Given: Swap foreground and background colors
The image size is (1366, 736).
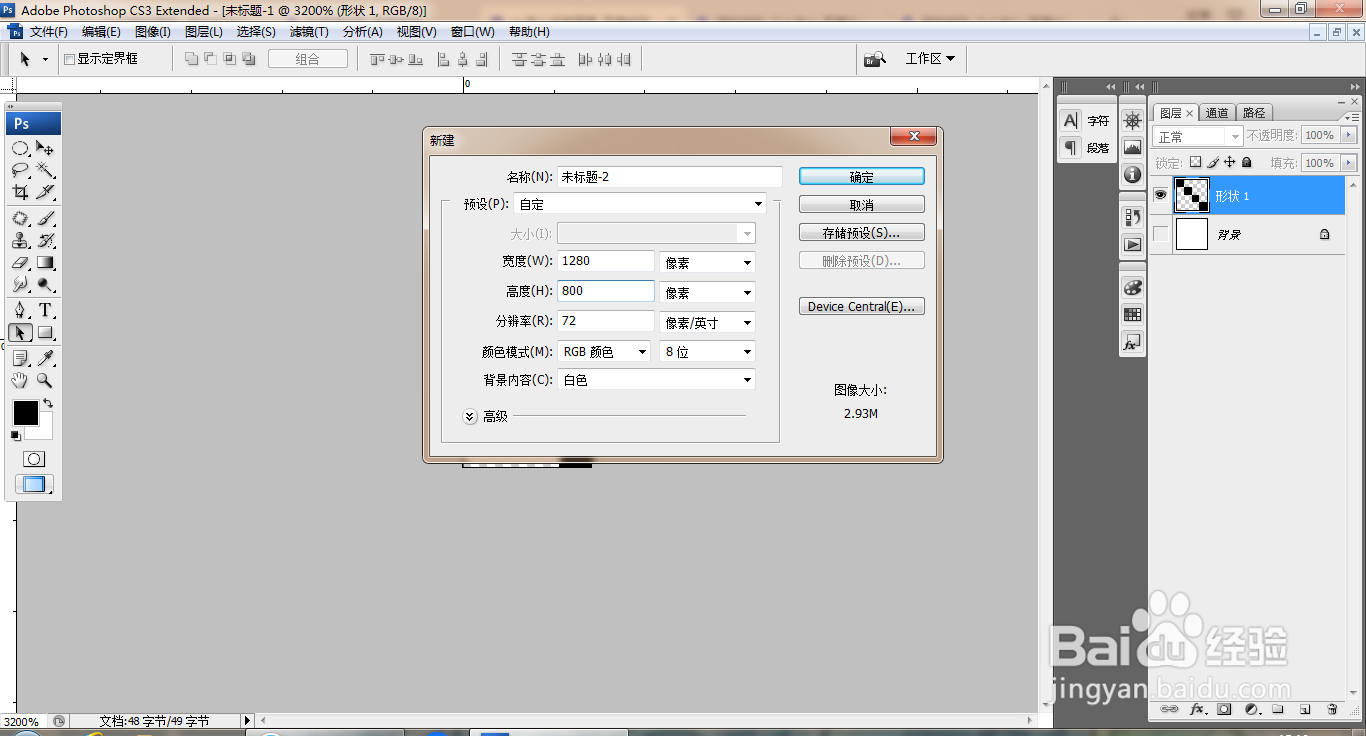Looking at the screenshot, I should coord(47,404).
